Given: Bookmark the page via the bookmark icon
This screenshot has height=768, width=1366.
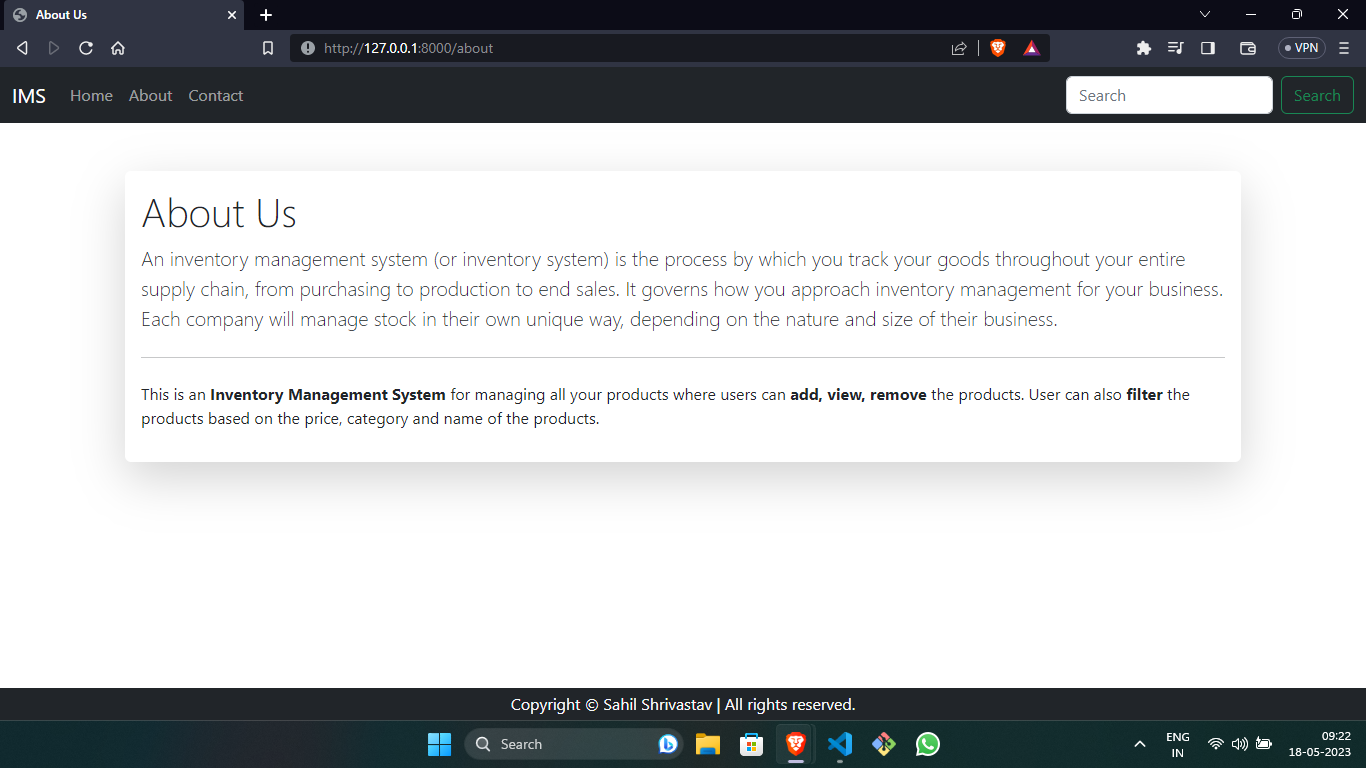Looking at the screenshot, I should [x=267, y=47].
